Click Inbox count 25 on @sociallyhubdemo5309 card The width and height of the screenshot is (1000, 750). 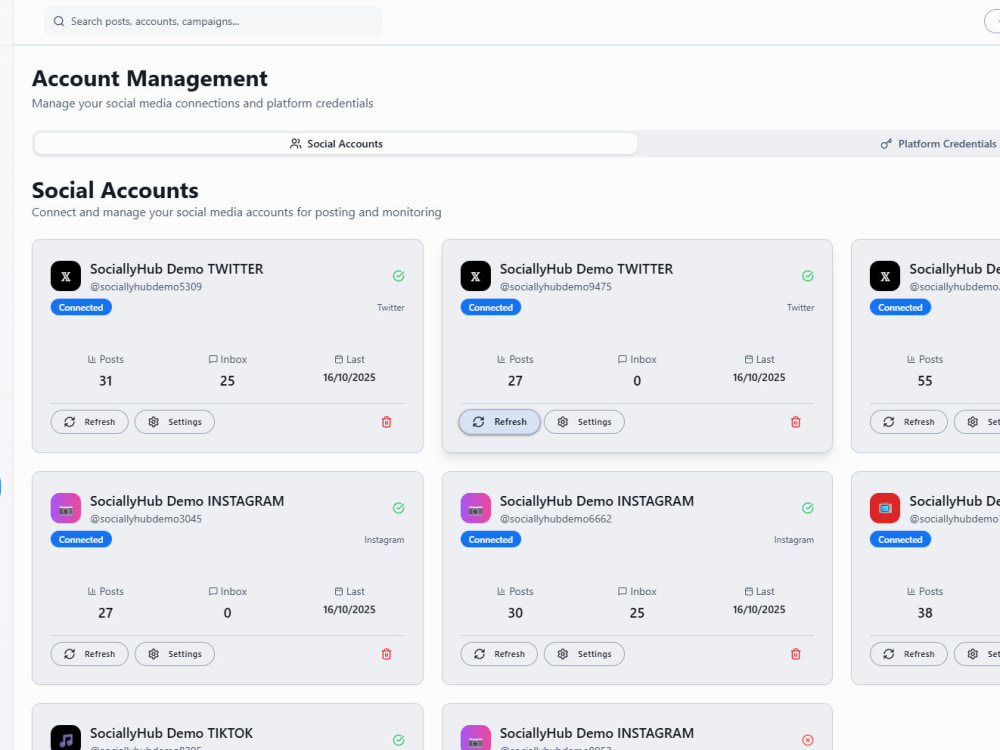(227, 381)
